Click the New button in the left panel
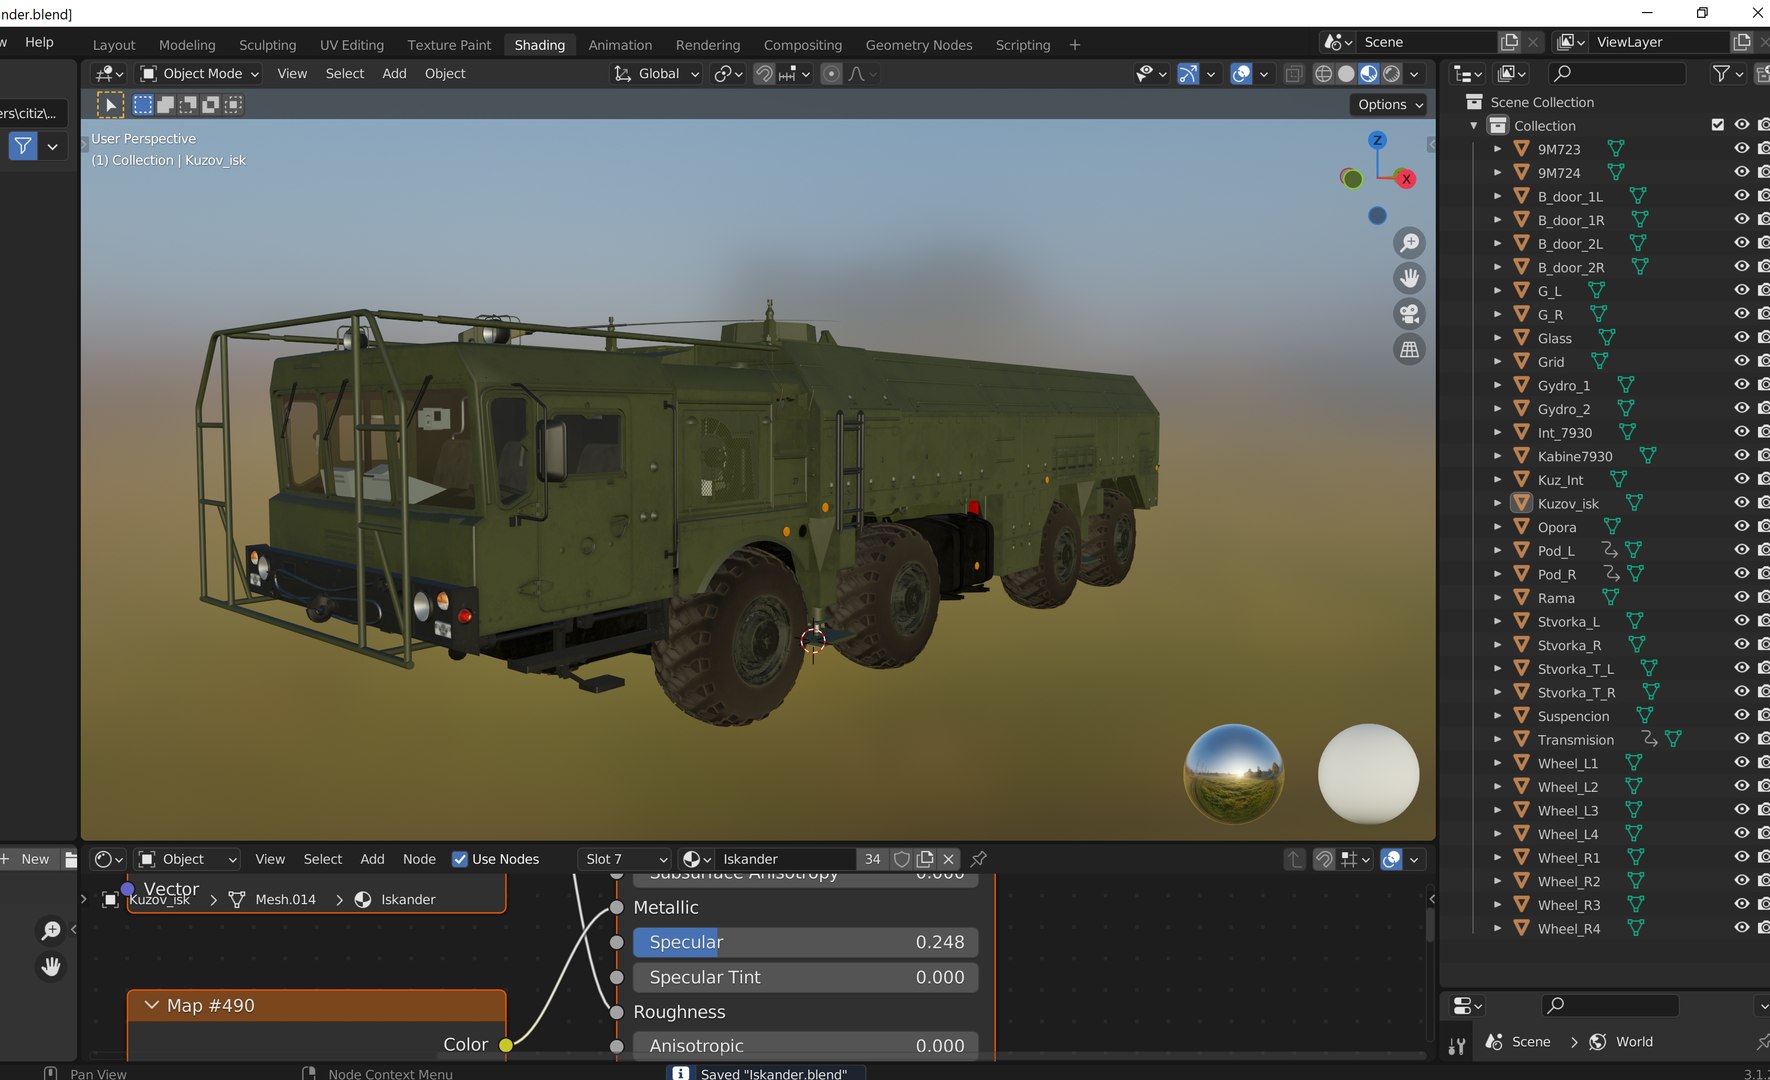The height and width of the screenshot is (1080, 1770). point(35,859)
